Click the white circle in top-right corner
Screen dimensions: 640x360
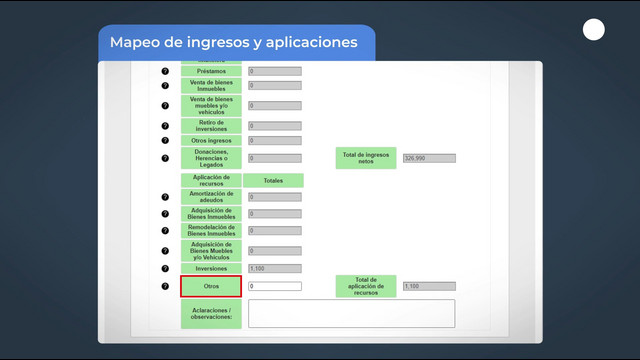tap(593, 29)
